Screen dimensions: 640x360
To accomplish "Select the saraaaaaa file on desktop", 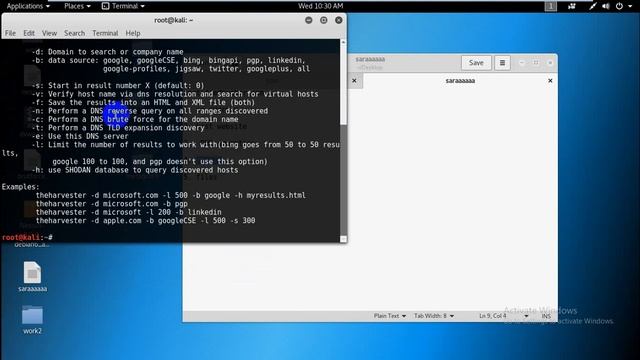I will (32, 277).
